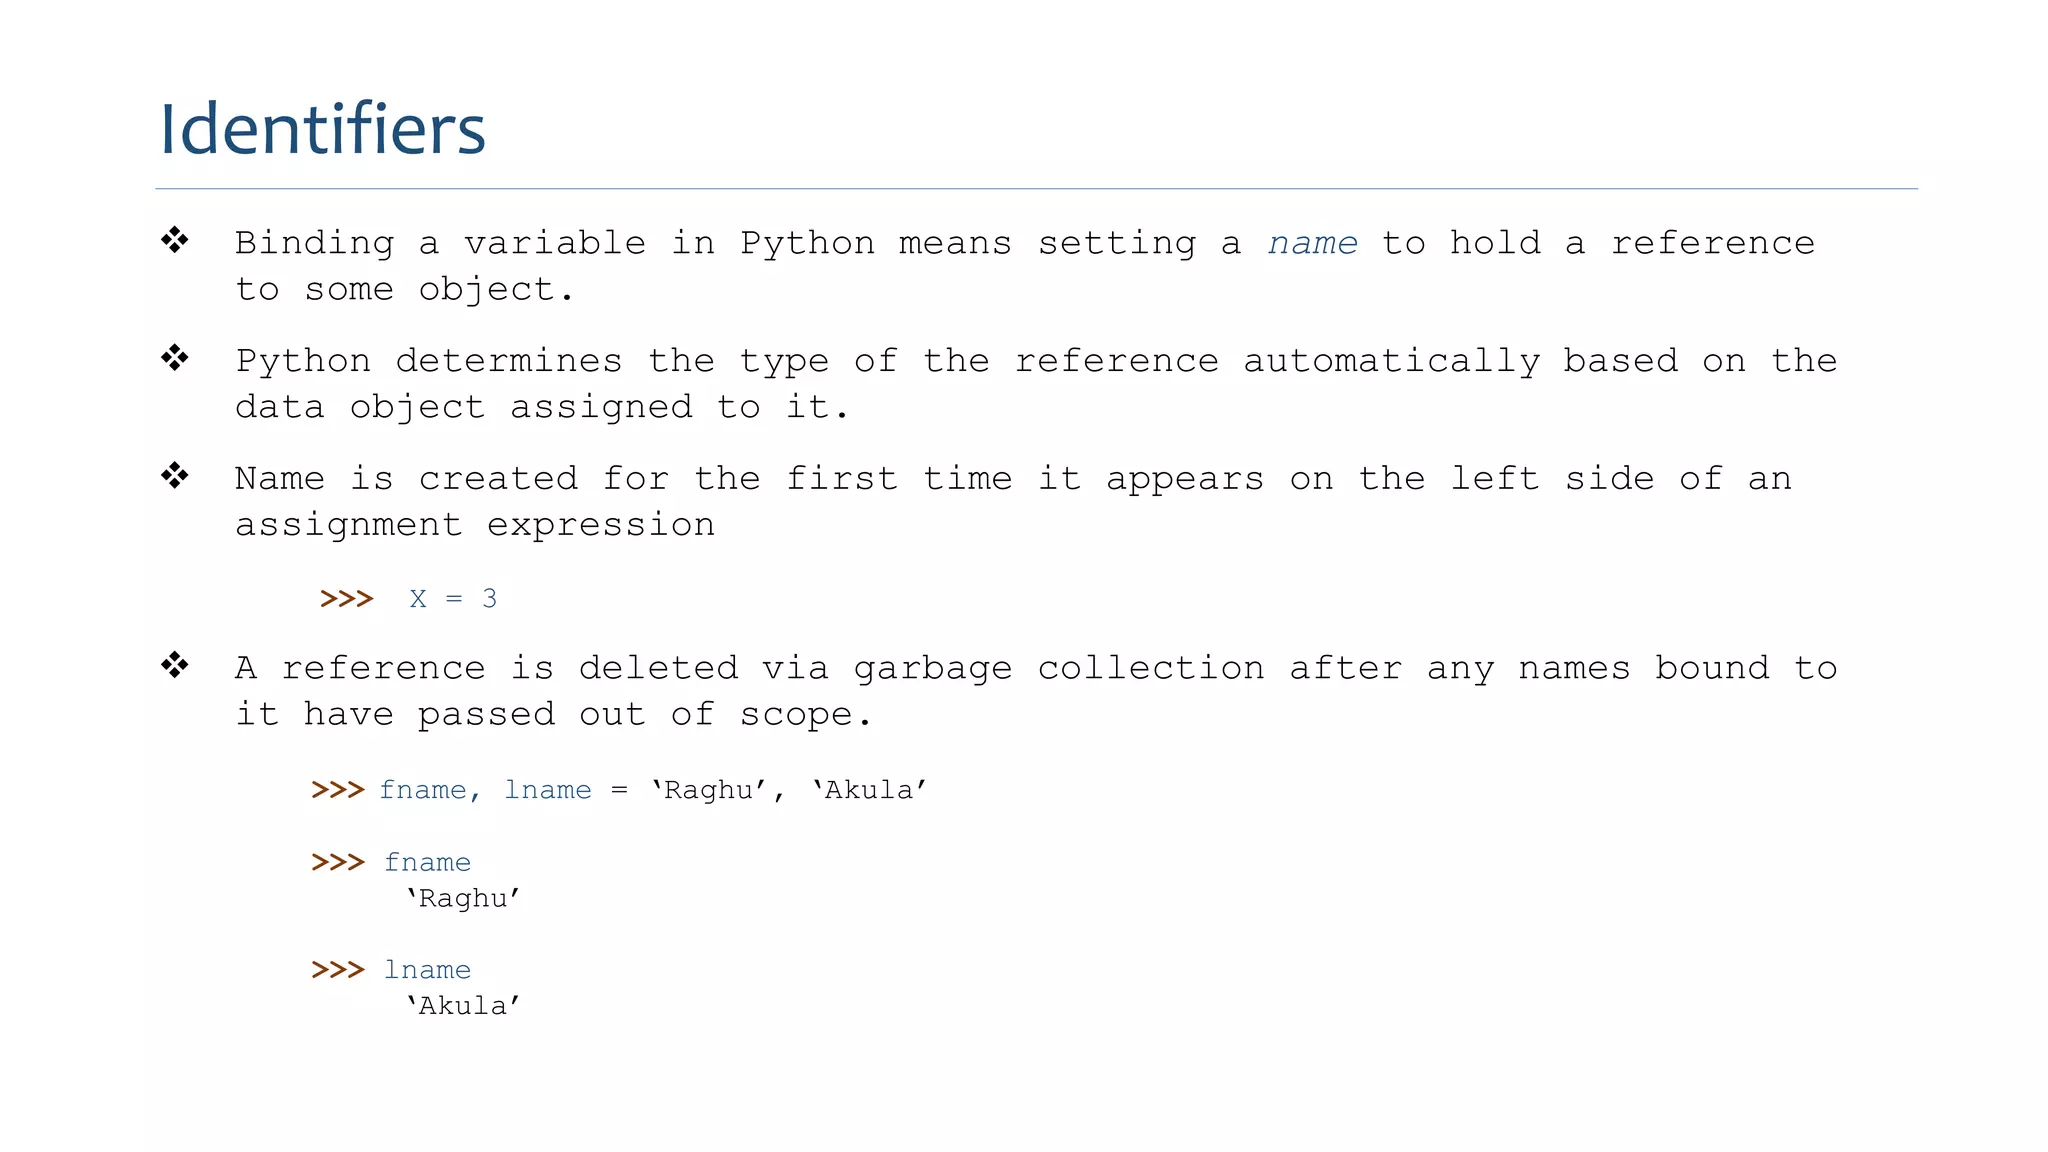The height and width of the screenshot is (1152, 2048).
Task: Click the >>> prompt before the lone 'fname'
Action: 338,862
